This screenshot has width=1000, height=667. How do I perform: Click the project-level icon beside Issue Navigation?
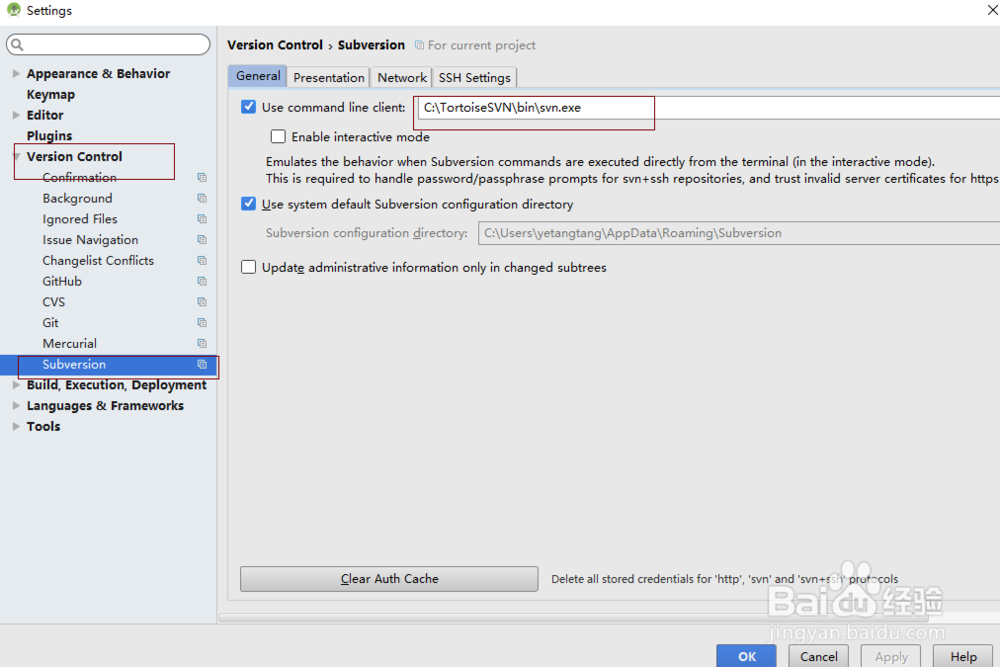(202, 240)
